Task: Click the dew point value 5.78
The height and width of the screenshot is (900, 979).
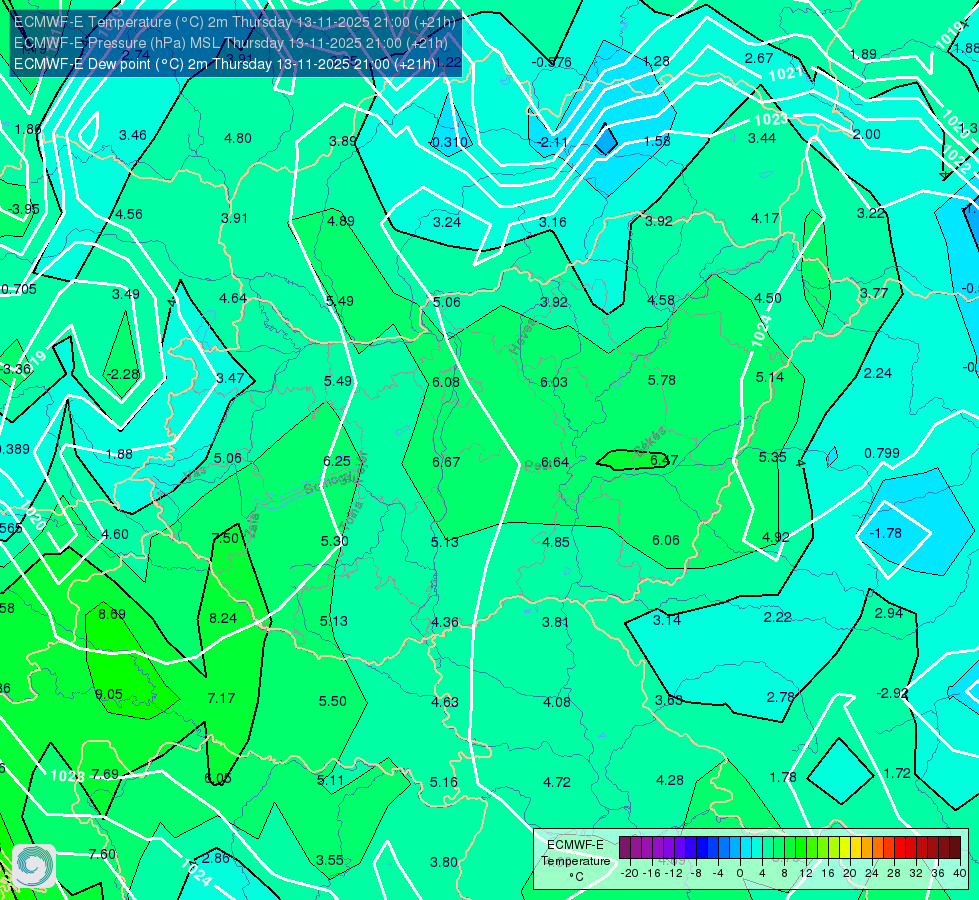Action: [661, 380]
